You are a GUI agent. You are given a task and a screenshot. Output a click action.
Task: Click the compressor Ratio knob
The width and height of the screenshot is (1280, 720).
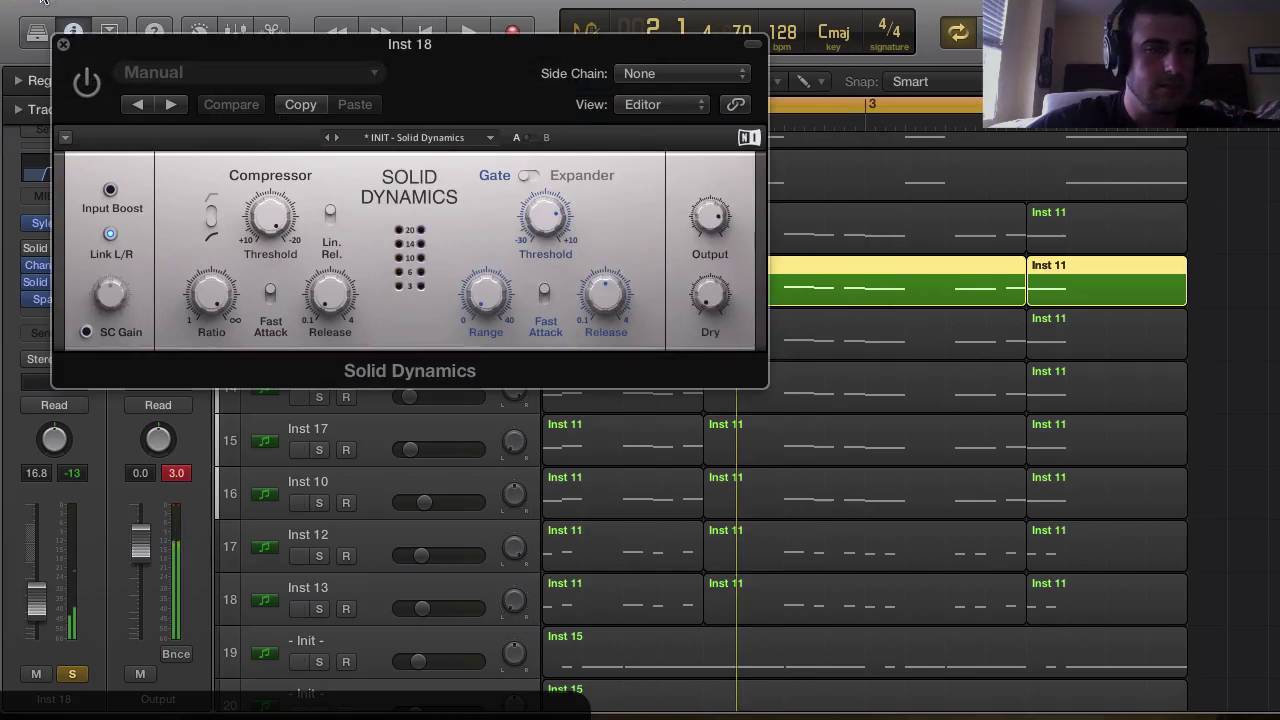(211, 294)
